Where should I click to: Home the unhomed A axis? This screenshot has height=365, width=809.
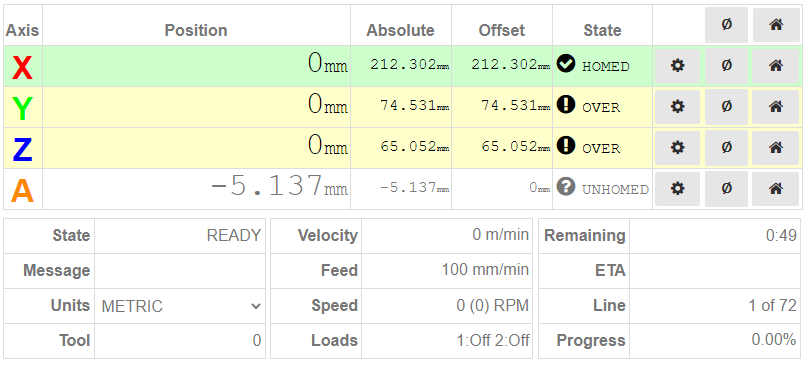[x=776, y=189]
